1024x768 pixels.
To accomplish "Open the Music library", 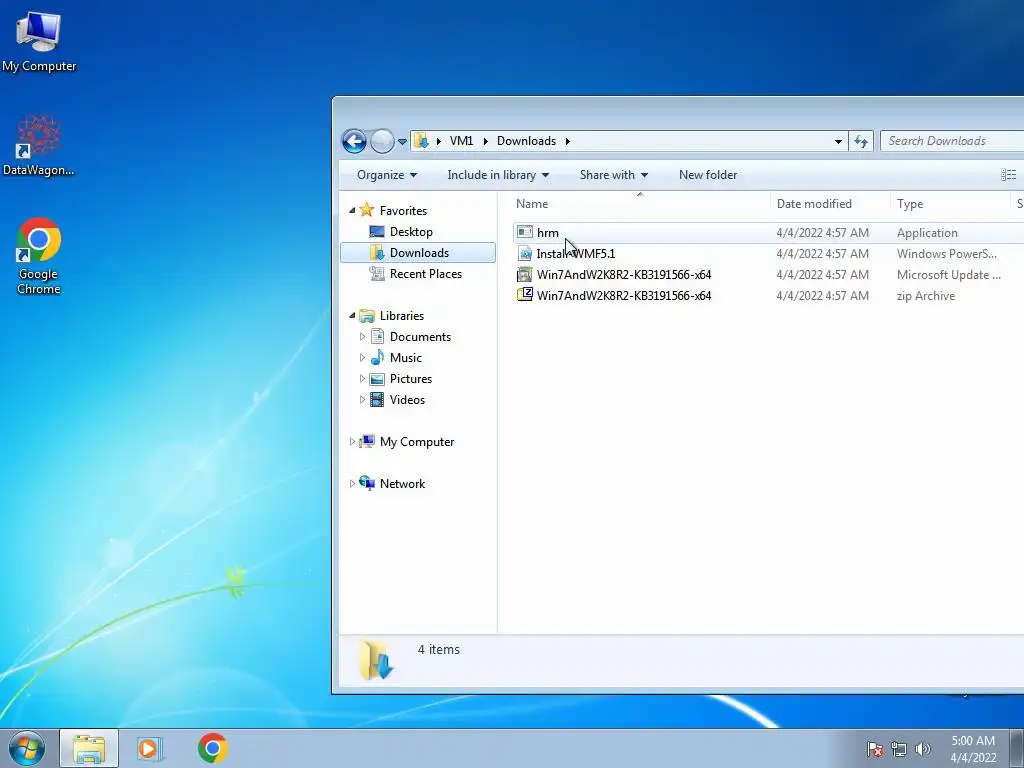I will (x=406, y=358).
